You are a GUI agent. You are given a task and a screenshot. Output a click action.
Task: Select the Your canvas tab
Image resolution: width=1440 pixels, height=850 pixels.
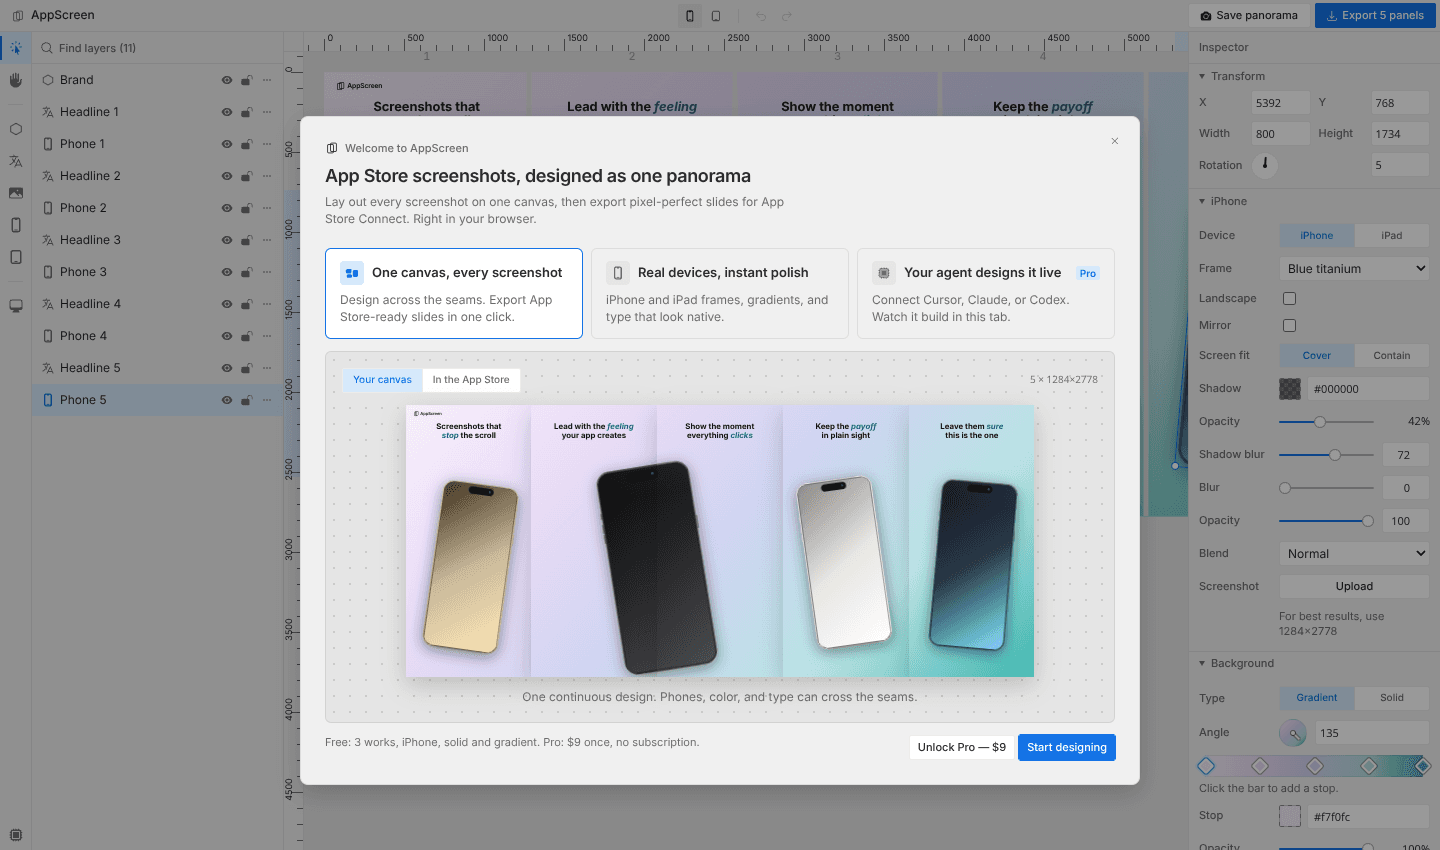click(x=382, y=380)
